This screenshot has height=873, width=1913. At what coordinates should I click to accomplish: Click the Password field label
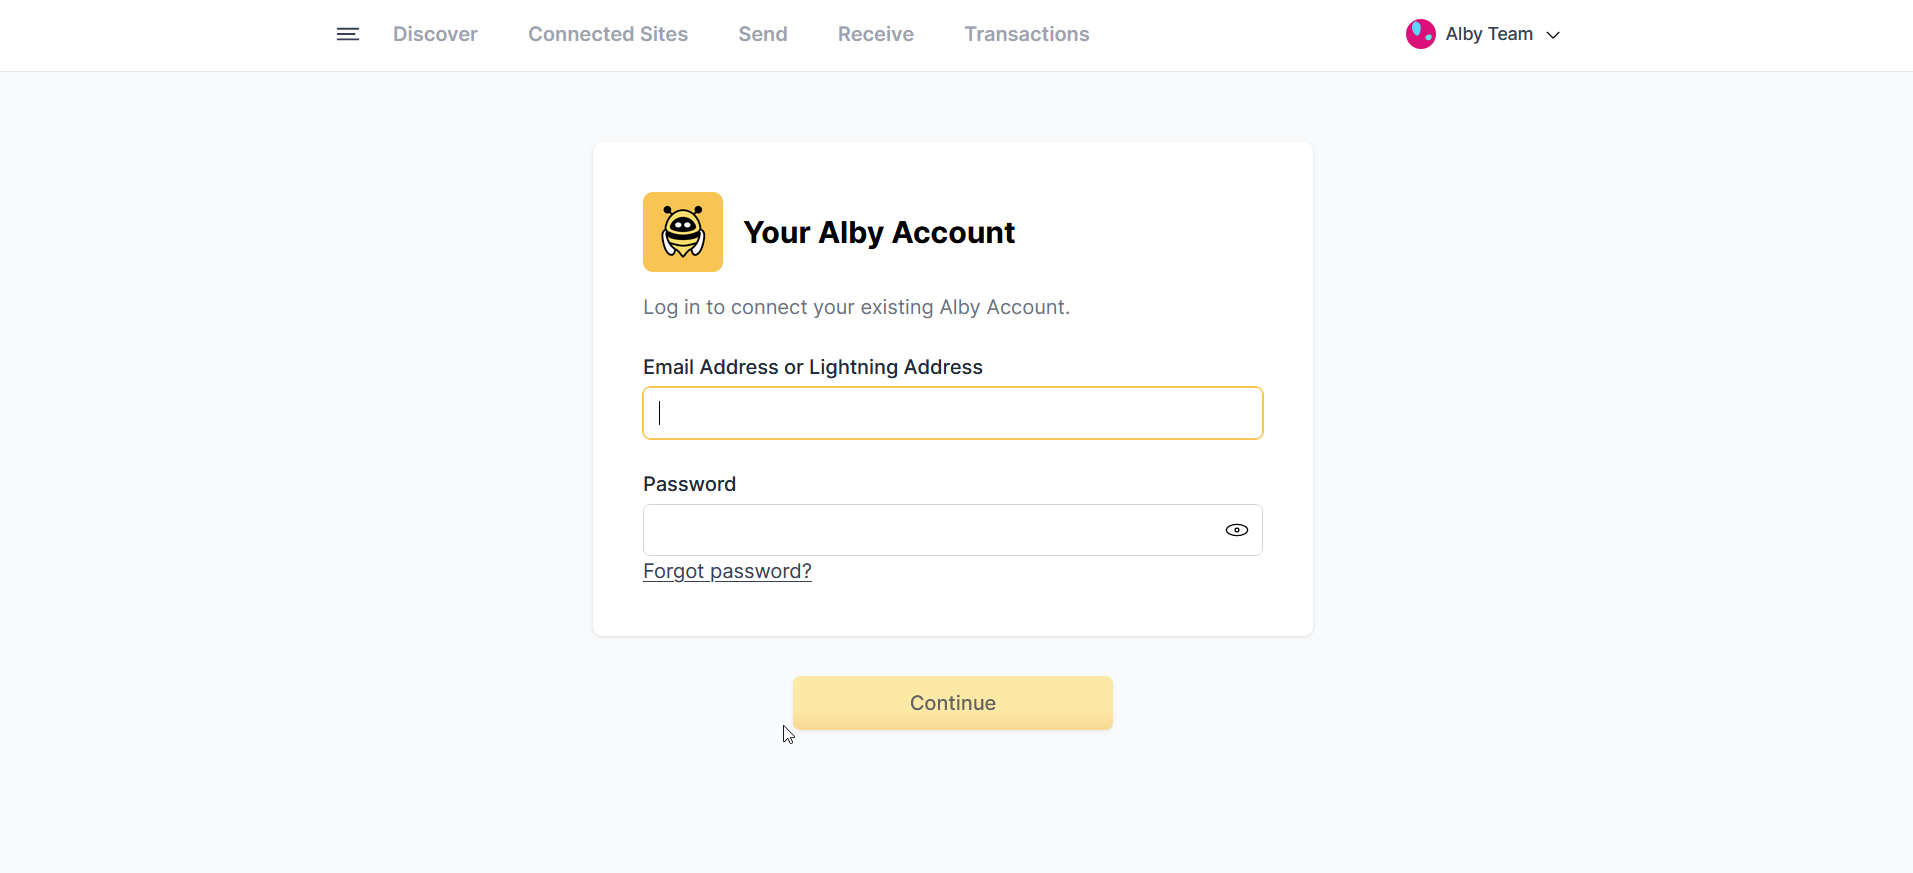[x=689, y=484]
